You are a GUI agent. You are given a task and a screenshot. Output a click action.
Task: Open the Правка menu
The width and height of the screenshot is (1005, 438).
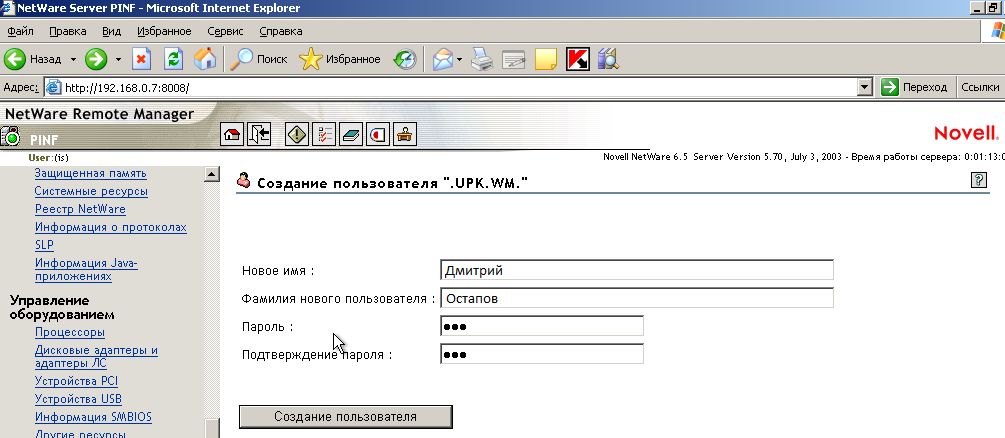(x=67, y=31)
